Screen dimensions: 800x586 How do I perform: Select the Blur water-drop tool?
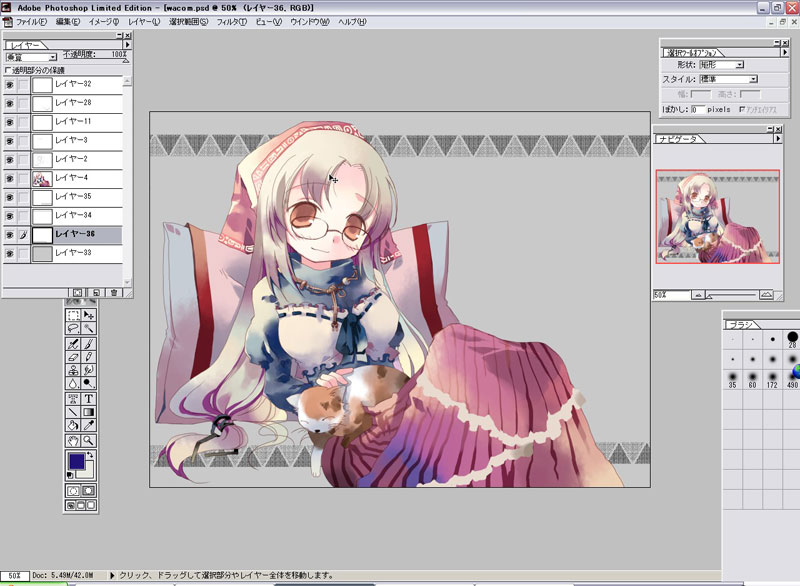tap(73, 383)
